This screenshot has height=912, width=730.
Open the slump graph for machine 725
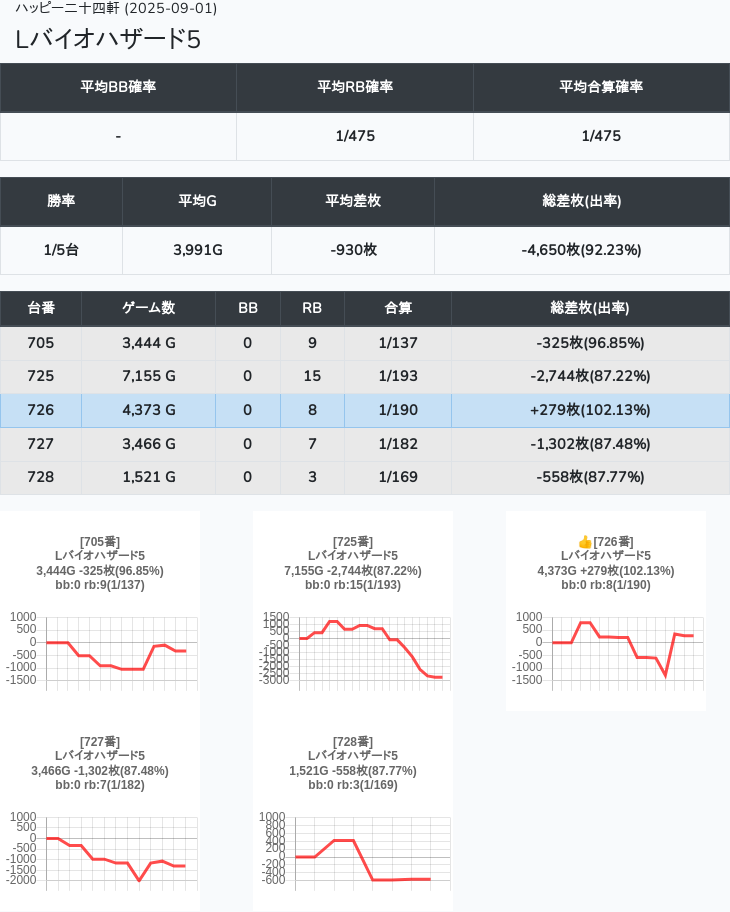click(353, 650)
